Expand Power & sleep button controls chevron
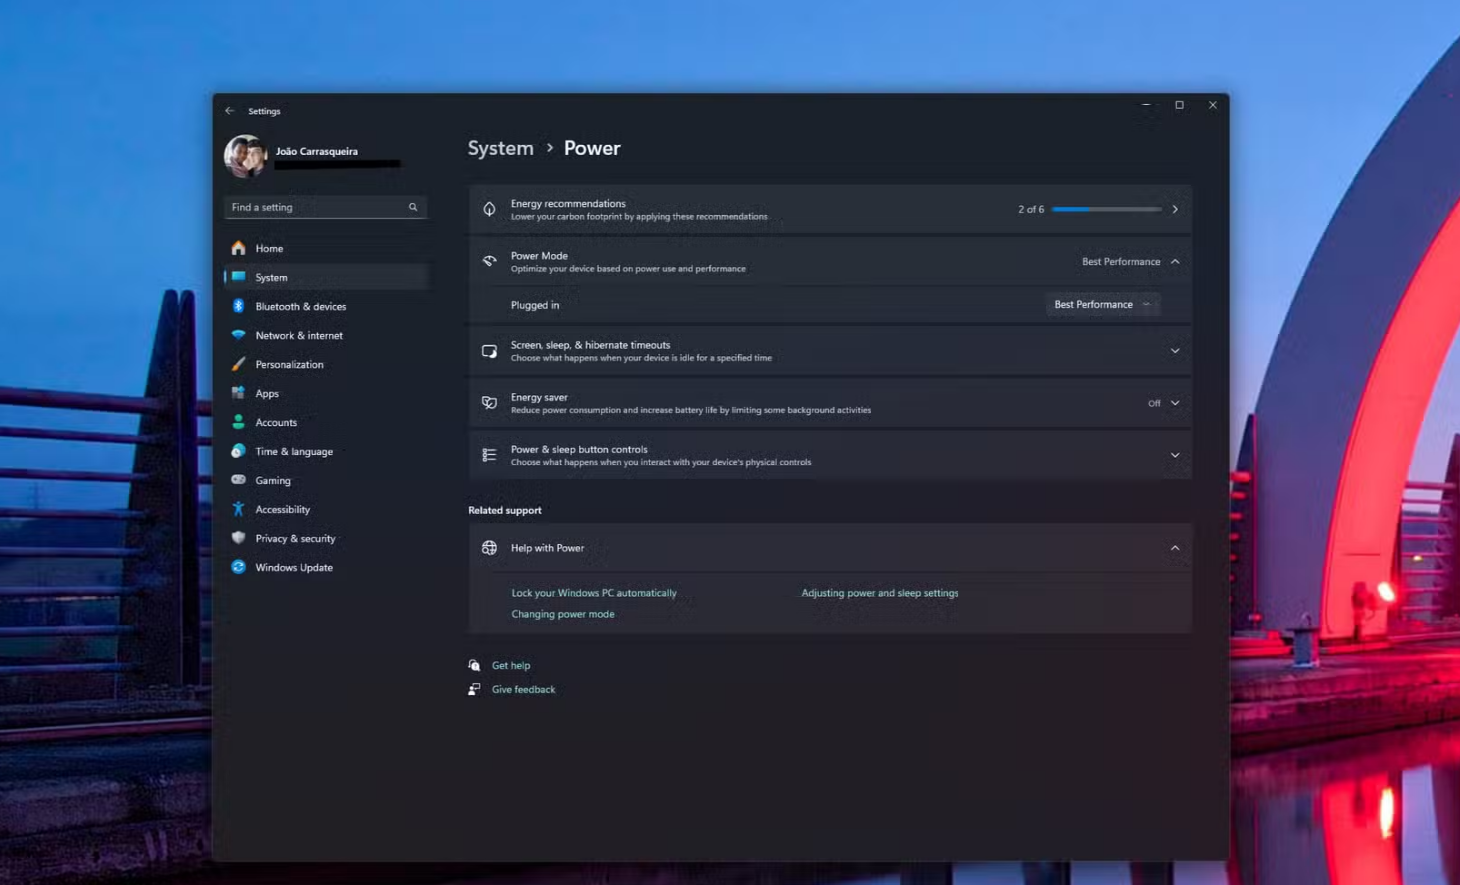This screenshot has width=1460, height=885. tap(1175, 455)
